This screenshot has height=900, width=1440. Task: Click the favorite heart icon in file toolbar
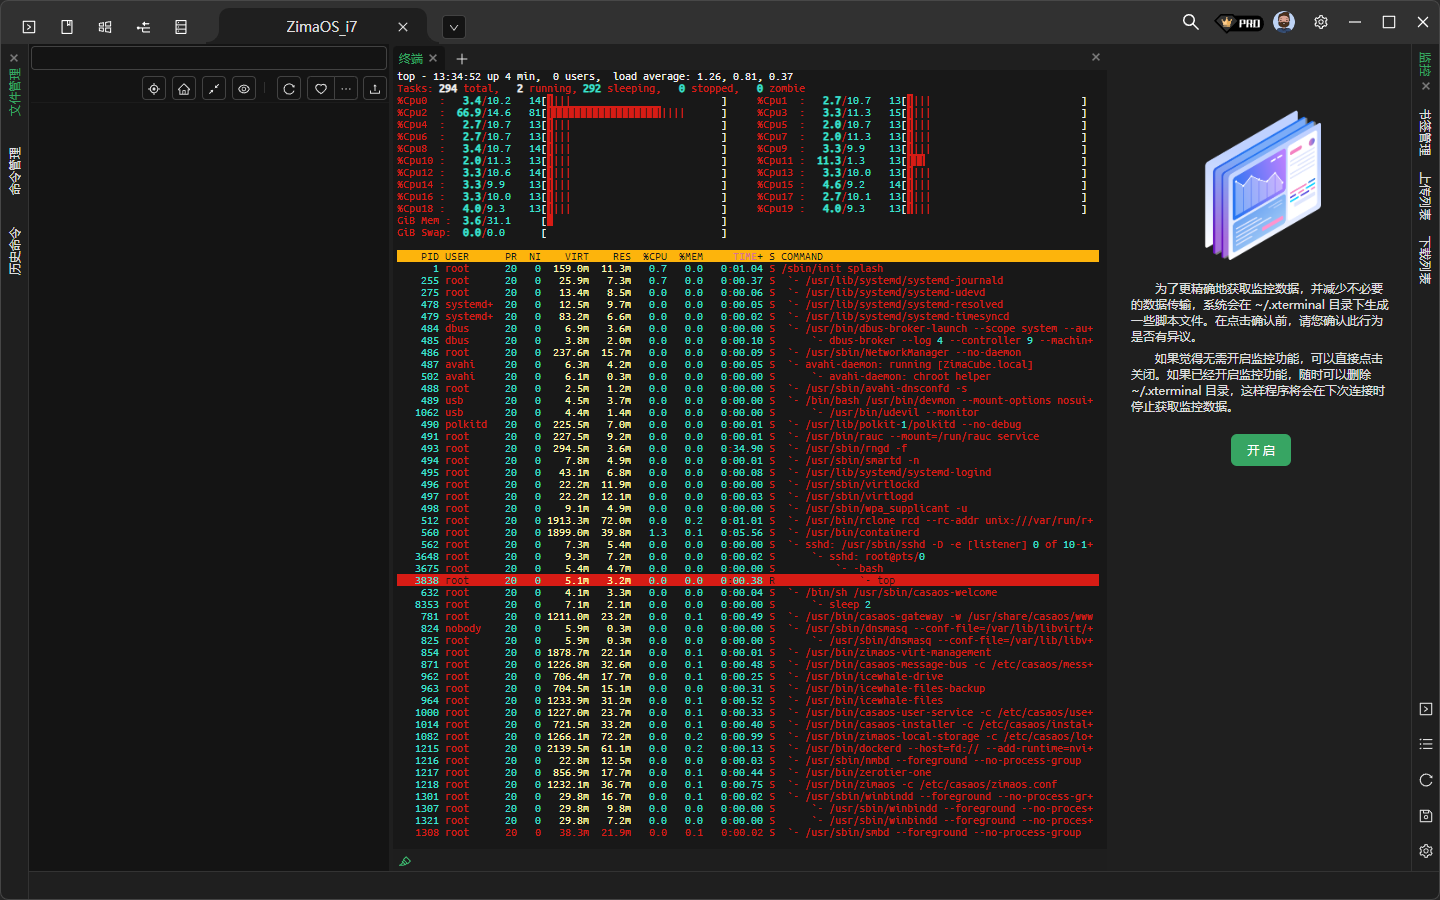[321, 89]
